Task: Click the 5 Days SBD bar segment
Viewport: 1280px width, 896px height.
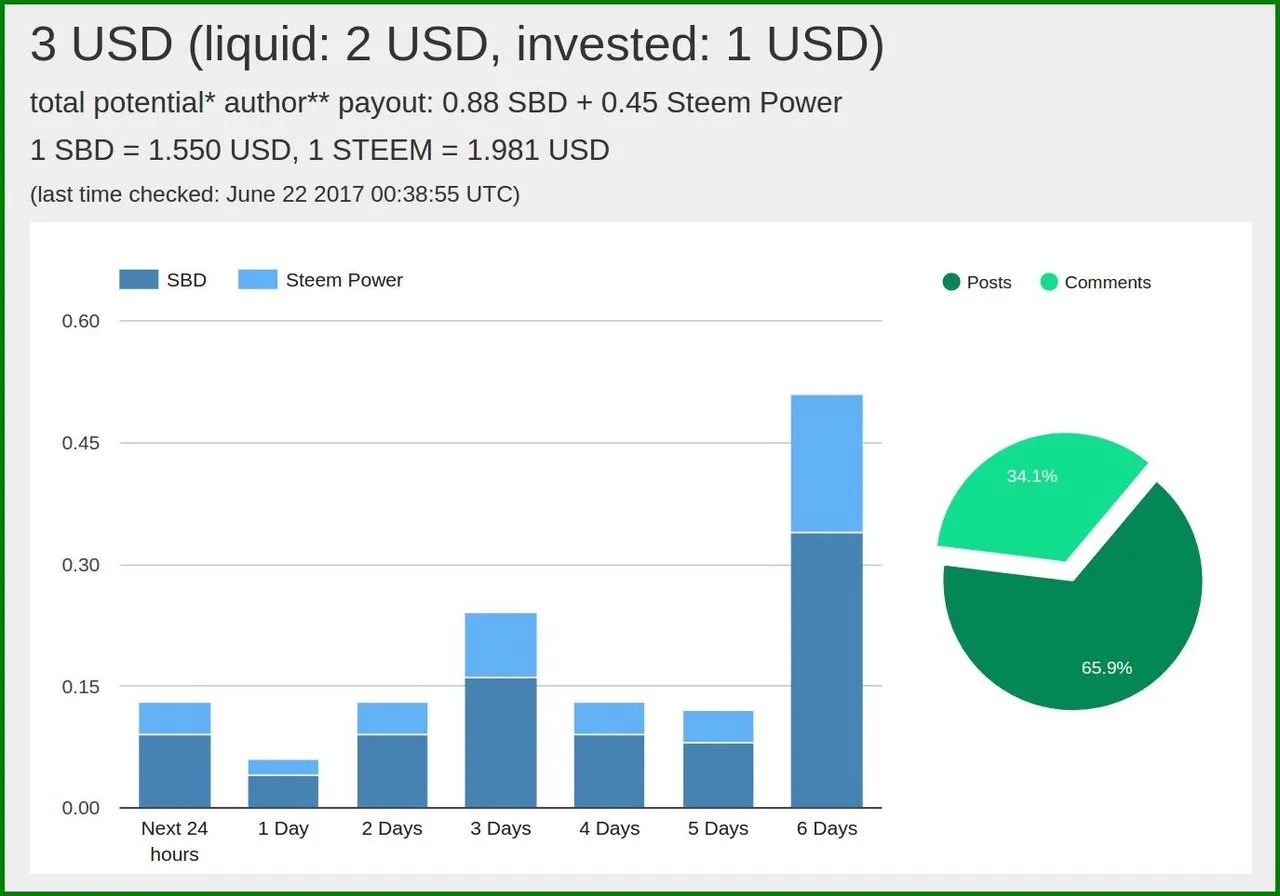Action: (x=718, y=775)
